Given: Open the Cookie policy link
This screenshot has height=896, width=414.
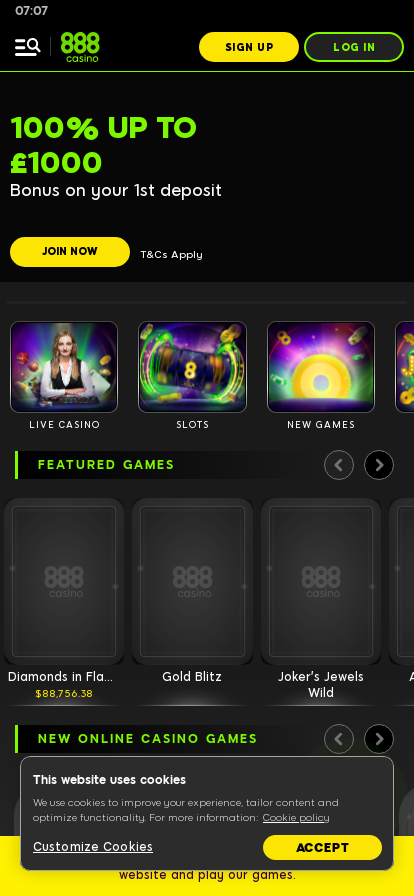Looking at the screenshot, I should (296, 818).
